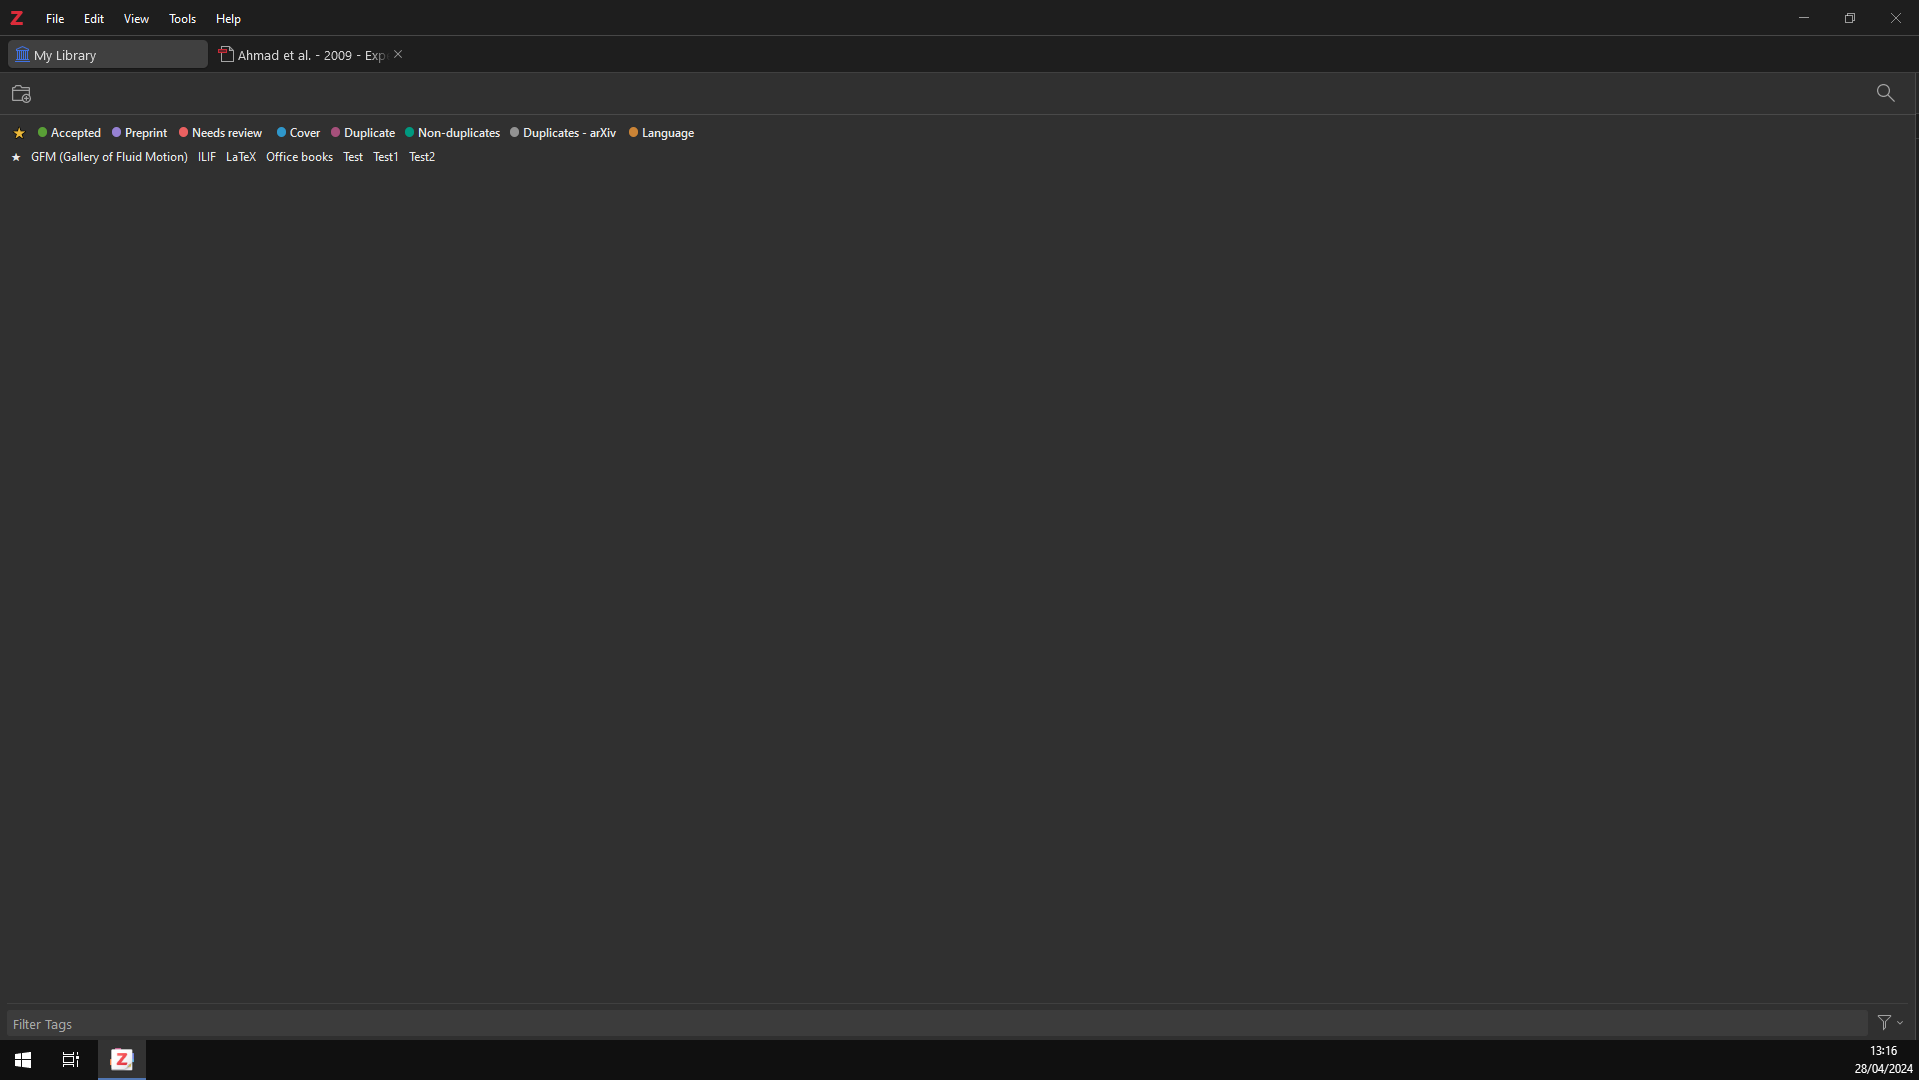Open the Windows Start menu
The image size is (1919, 1080).
point(23,1060)
